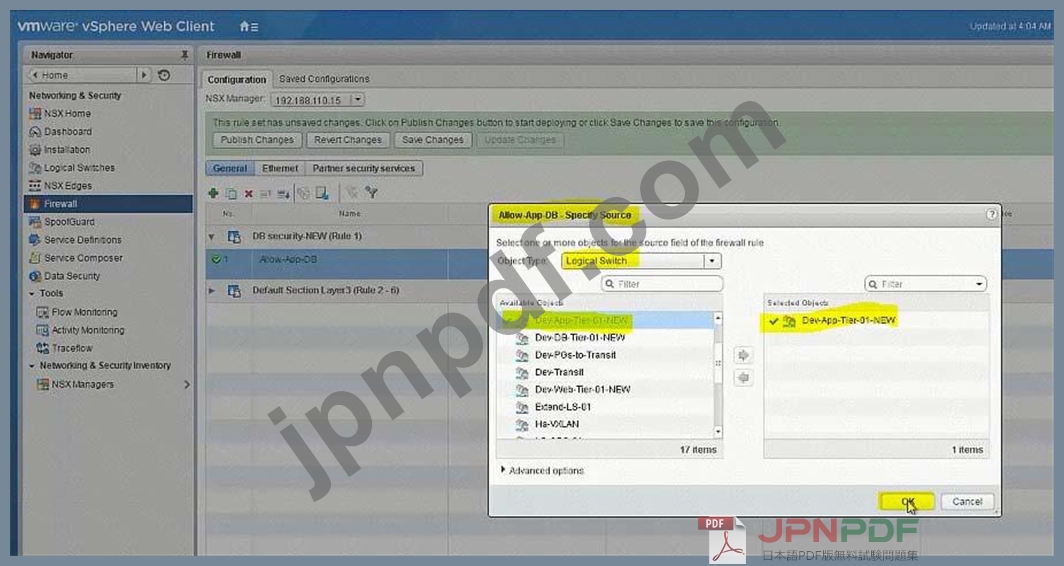The width and height of the screenshot is (1064, 566).
Task: Click the apply filter funnel icon
Action: (x=371, y=193)
